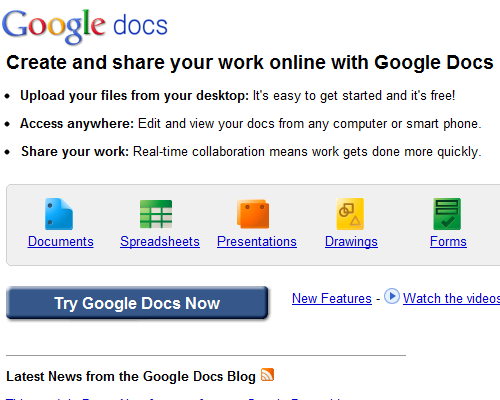Click the orange Presentations slide icon
Viewport: 500px width, 400px height.
[x=253, y=214]
